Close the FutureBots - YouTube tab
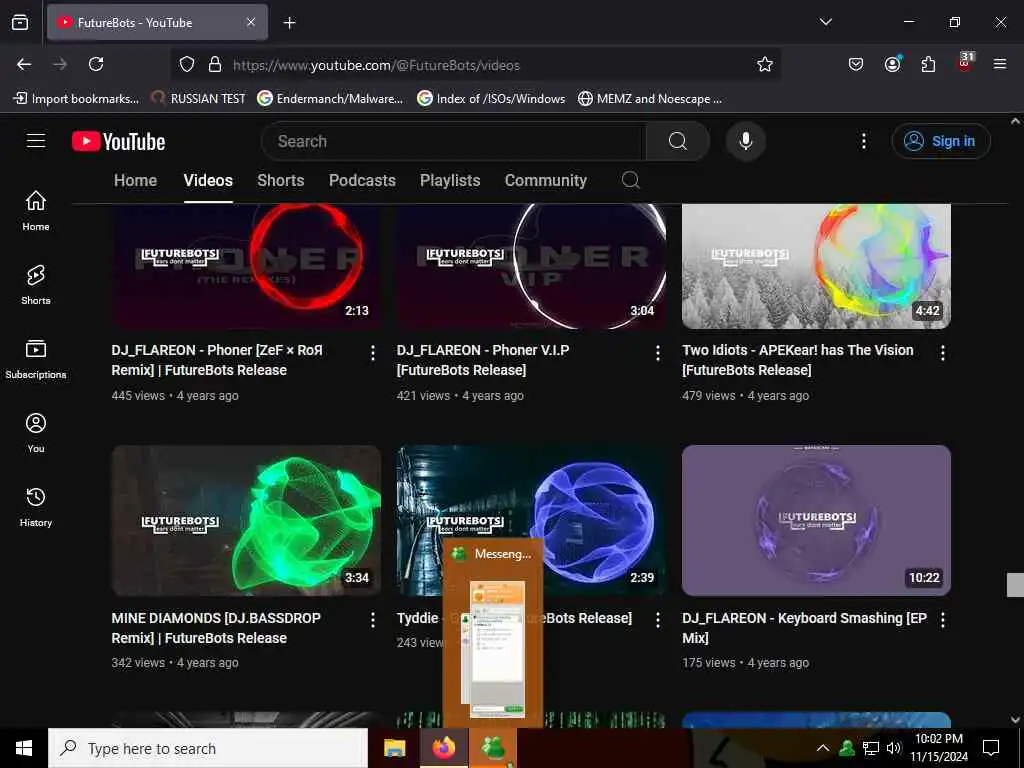The height and width of the screenshot is (768, 1024). [251, 22]
